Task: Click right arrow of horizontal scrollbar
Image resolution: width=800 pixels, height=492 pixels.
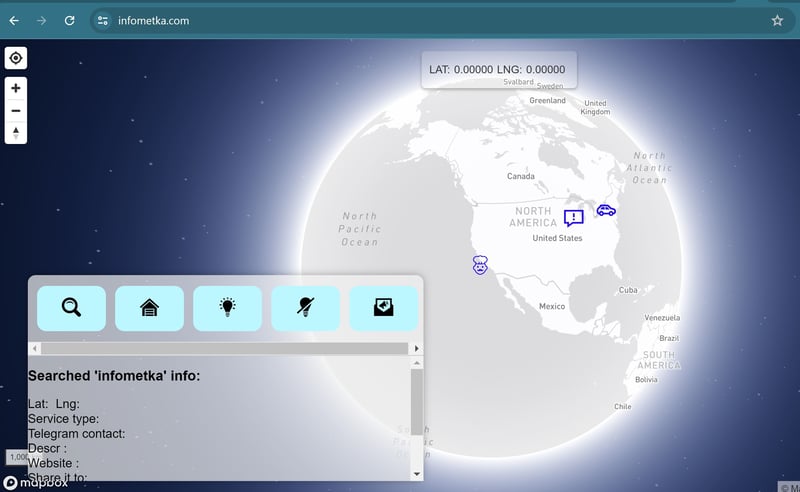Action: coord(416,349)
